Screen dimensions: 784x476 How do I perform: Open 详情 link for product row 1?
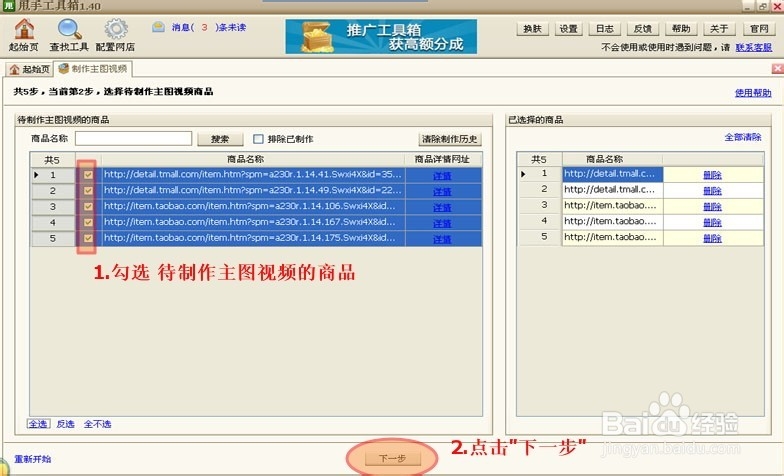point(442,176)
